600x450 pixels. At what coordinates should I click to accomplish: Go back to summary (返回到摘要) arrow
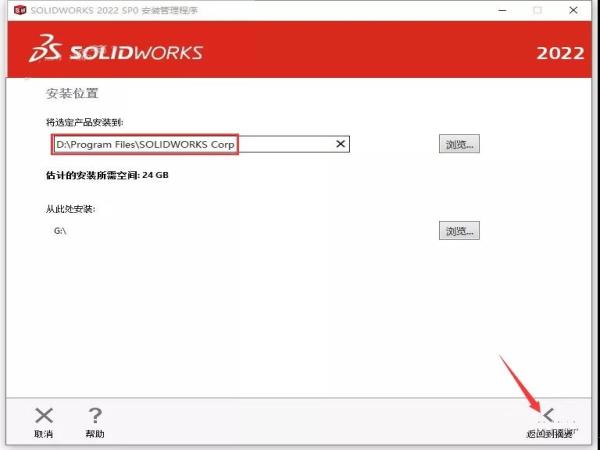pyautogui.click(x=549, y=416)
